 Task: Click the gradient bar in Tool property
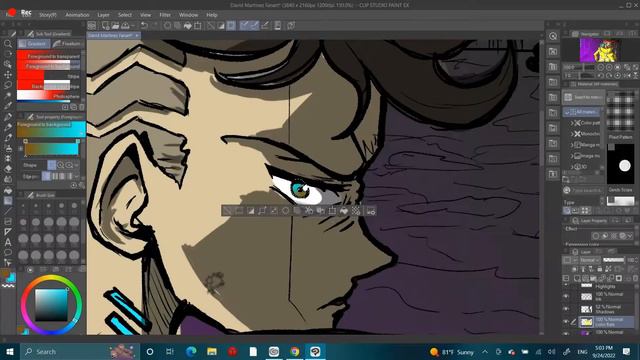click(x=51, y=149)
